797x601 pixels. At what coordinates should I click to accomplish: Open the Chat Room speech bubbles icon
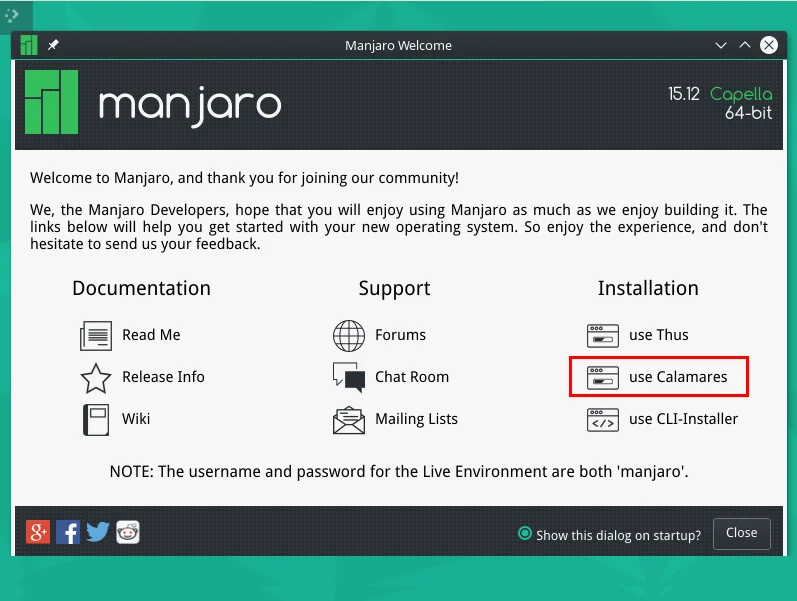349,377
